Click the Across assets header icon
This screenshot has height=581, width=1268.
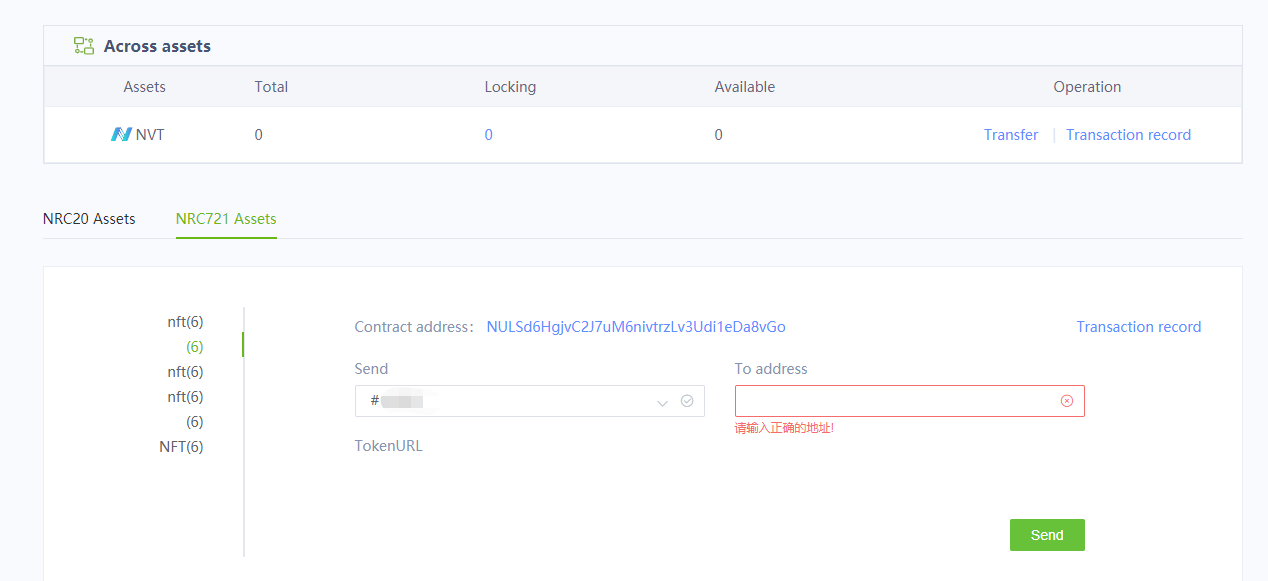click(84, 46)
